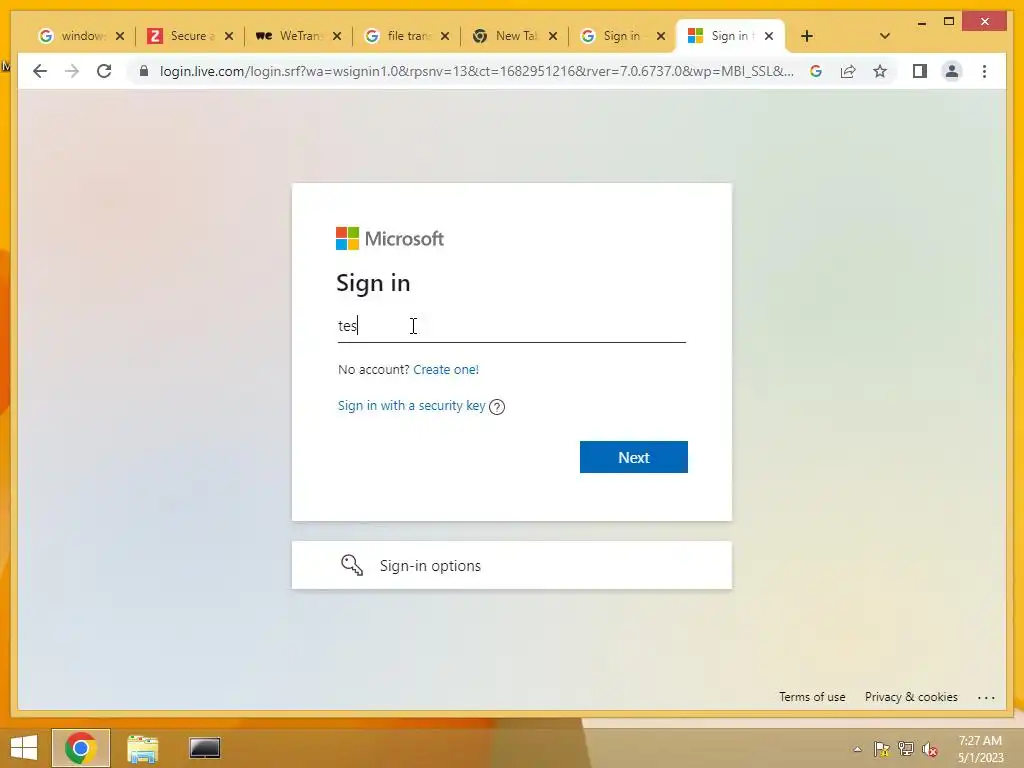The image size is (1024, 768).
Task: Close the 'window' Google tab
Action: click(x=120, y=36)
